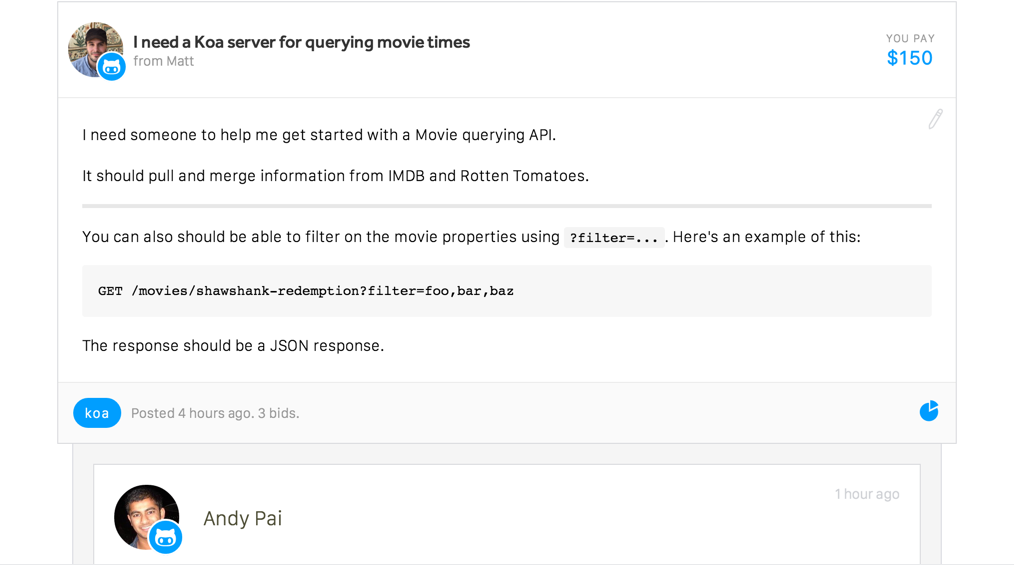Open the Andy Pai bidder name

(x=242, y=518)
